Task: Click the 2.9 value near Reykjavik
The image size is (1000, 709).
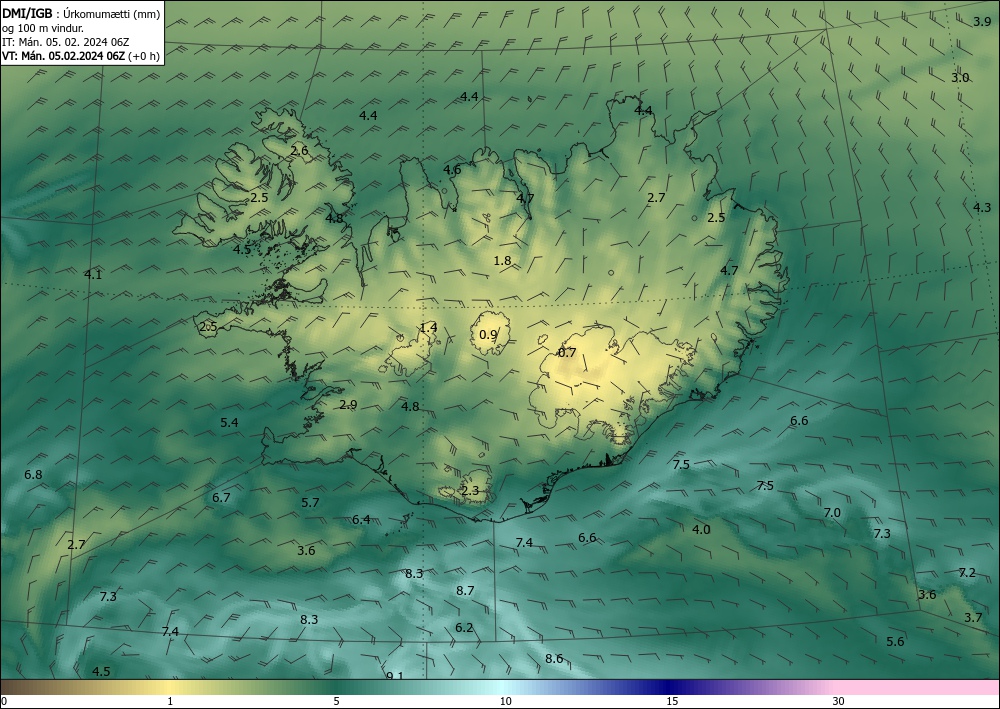Action: tap(348, 404)
